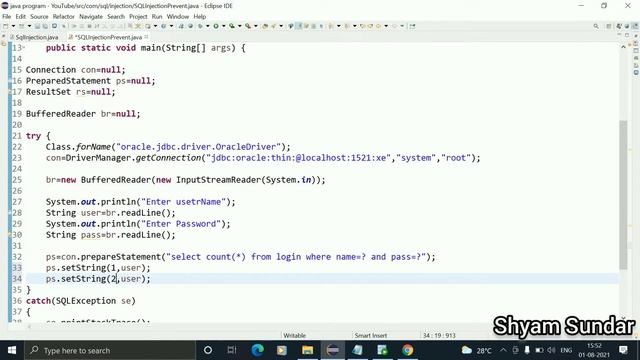The height and width of the screenshot is (360, 640).
Task: Maximize the editor area
Action: [x=627, y=36]
